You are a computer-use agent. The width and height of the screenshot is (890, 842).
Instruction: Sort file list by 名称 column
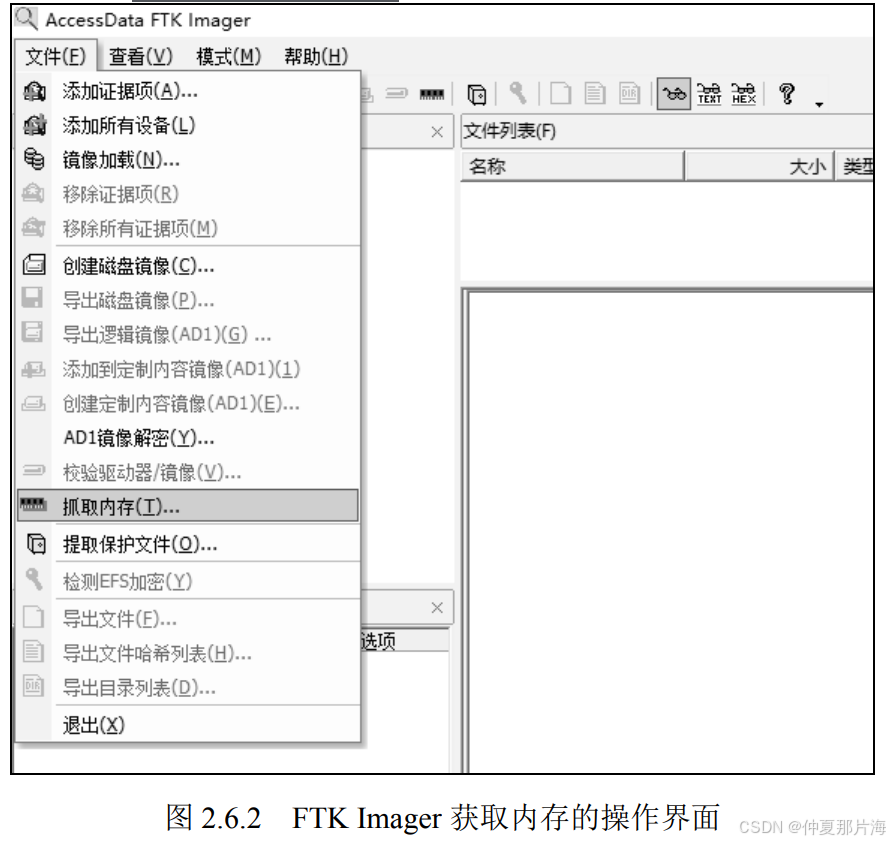[573, 166]
